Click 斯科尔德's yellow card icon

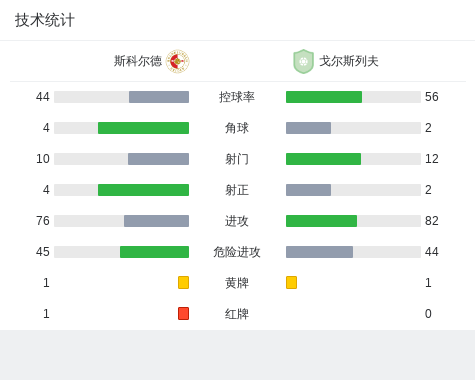tap(183, 282)
